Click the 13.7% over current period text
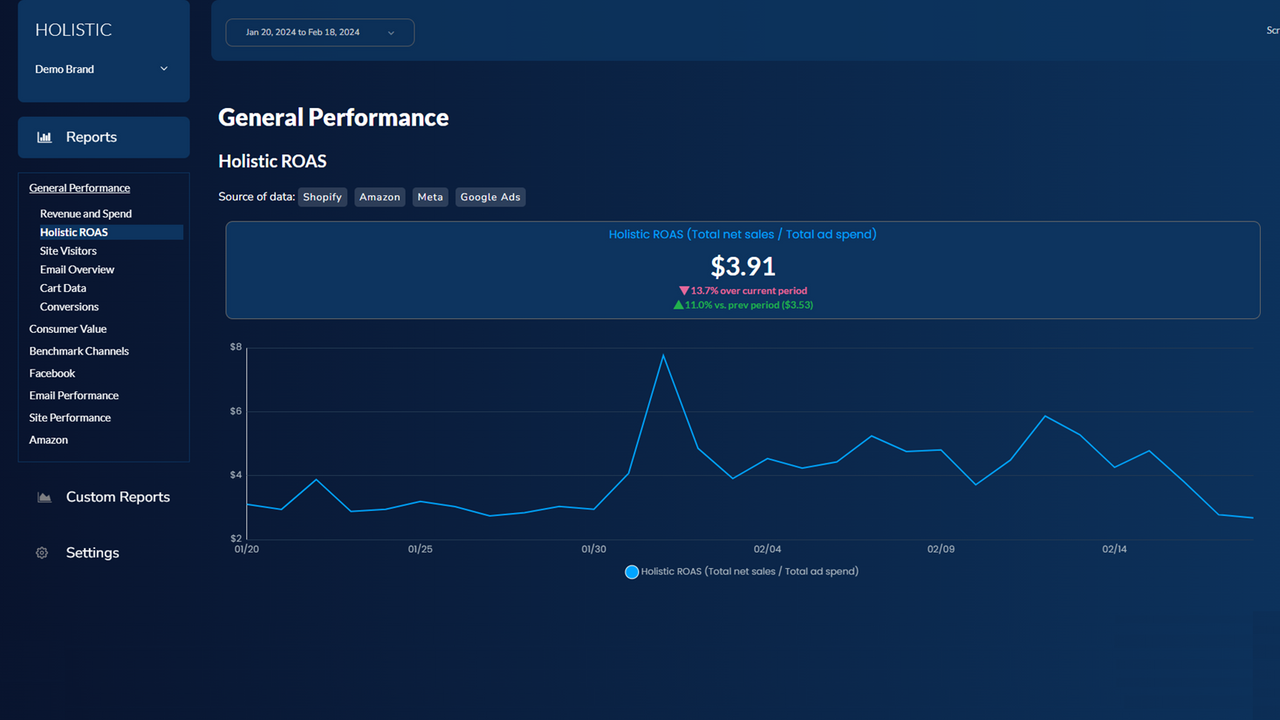This screenshot has height=720, width=1280. click(743, 291)
